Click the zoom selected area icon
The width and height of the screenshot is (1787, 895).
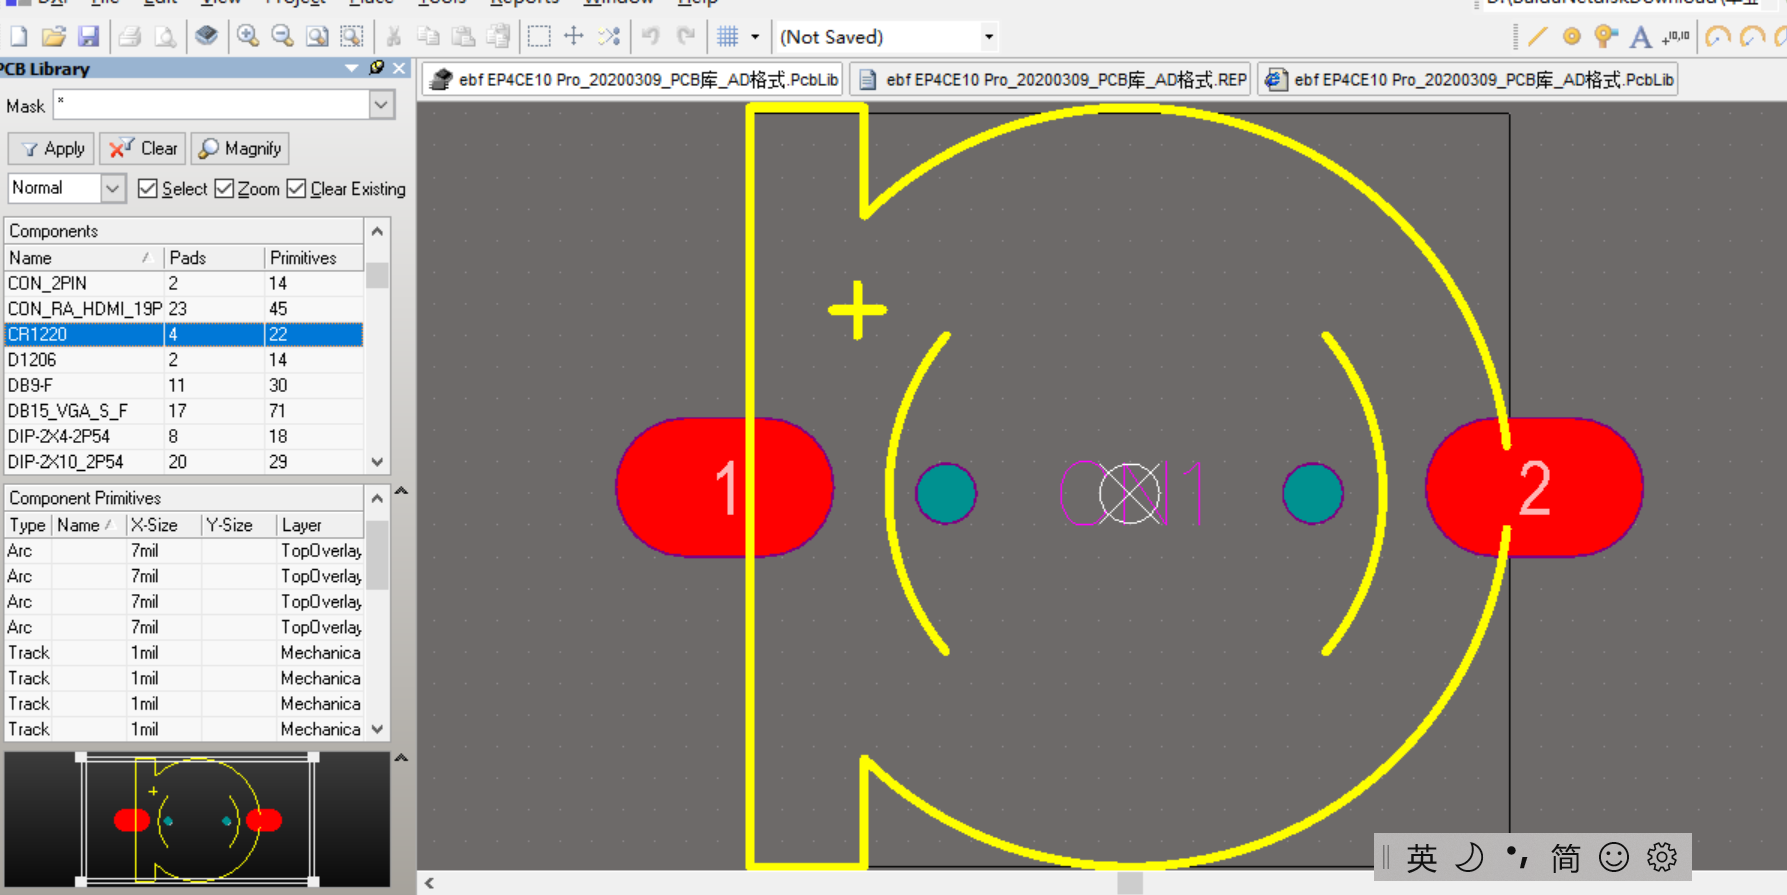coord(352,37)
